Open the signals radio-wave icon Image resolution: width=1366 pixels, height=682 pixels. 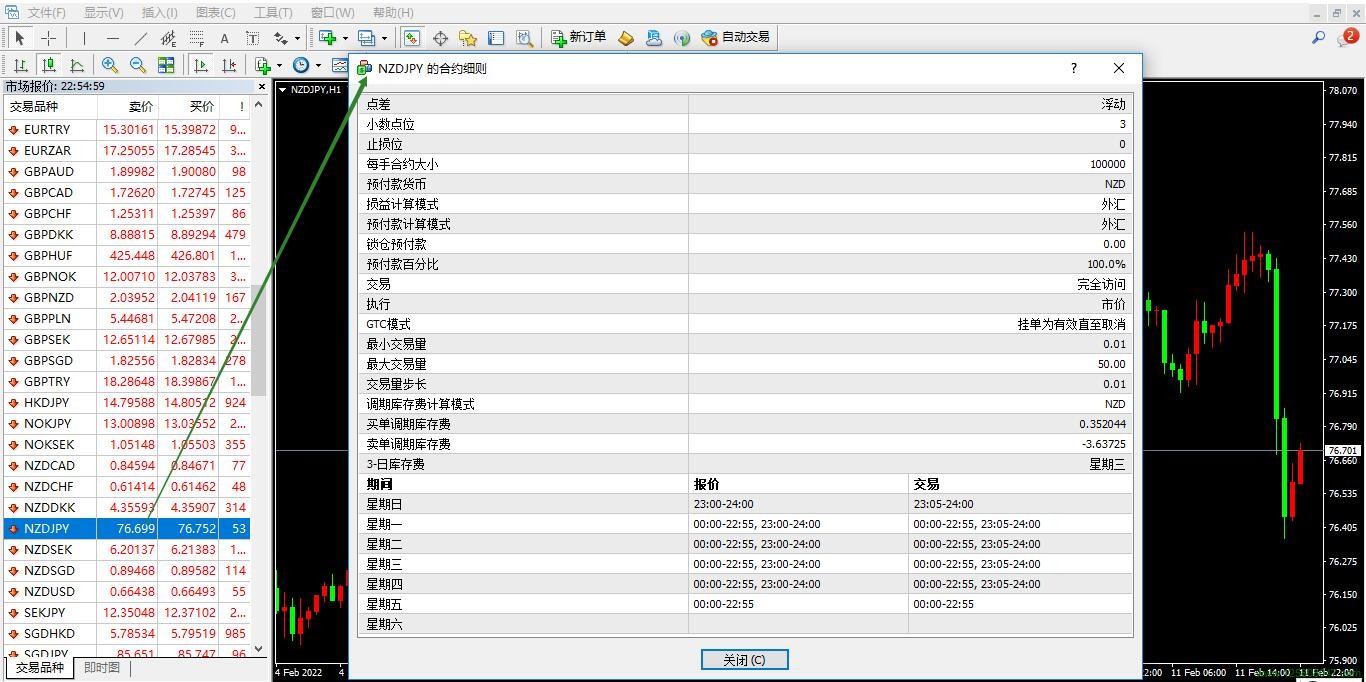coord(682,38)
